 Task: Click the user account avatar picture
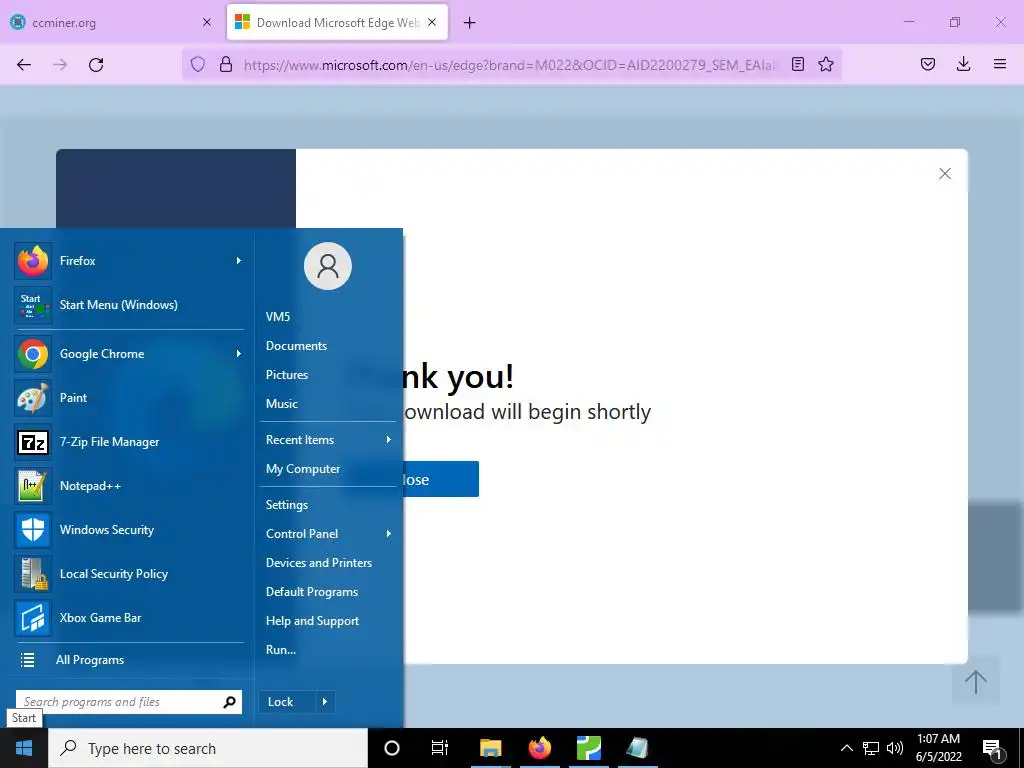click(x=328, y=266)
